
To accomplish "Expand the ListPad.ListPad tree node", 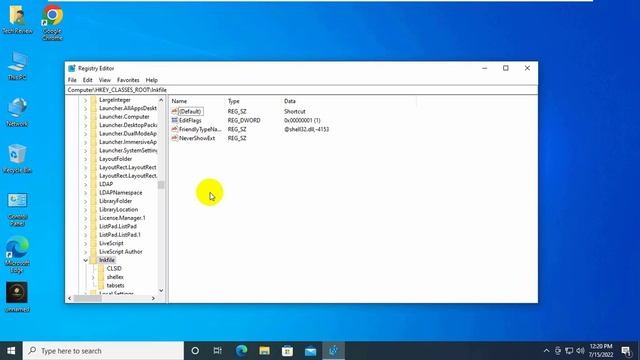I will pyautogui.click(x=86, y=227).
